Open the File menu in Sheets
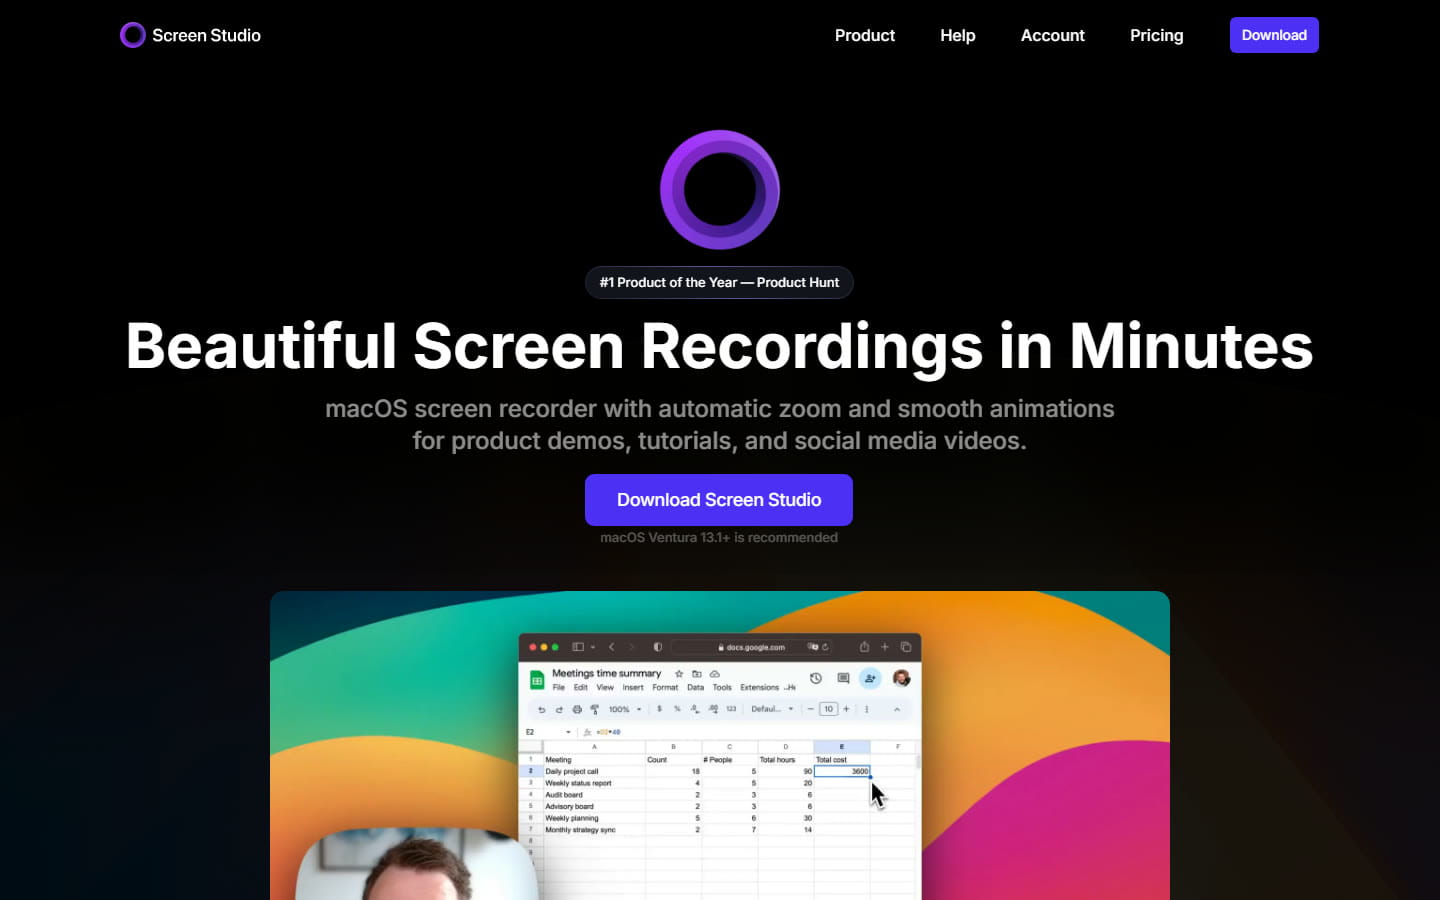 click(x=559, y=687)
